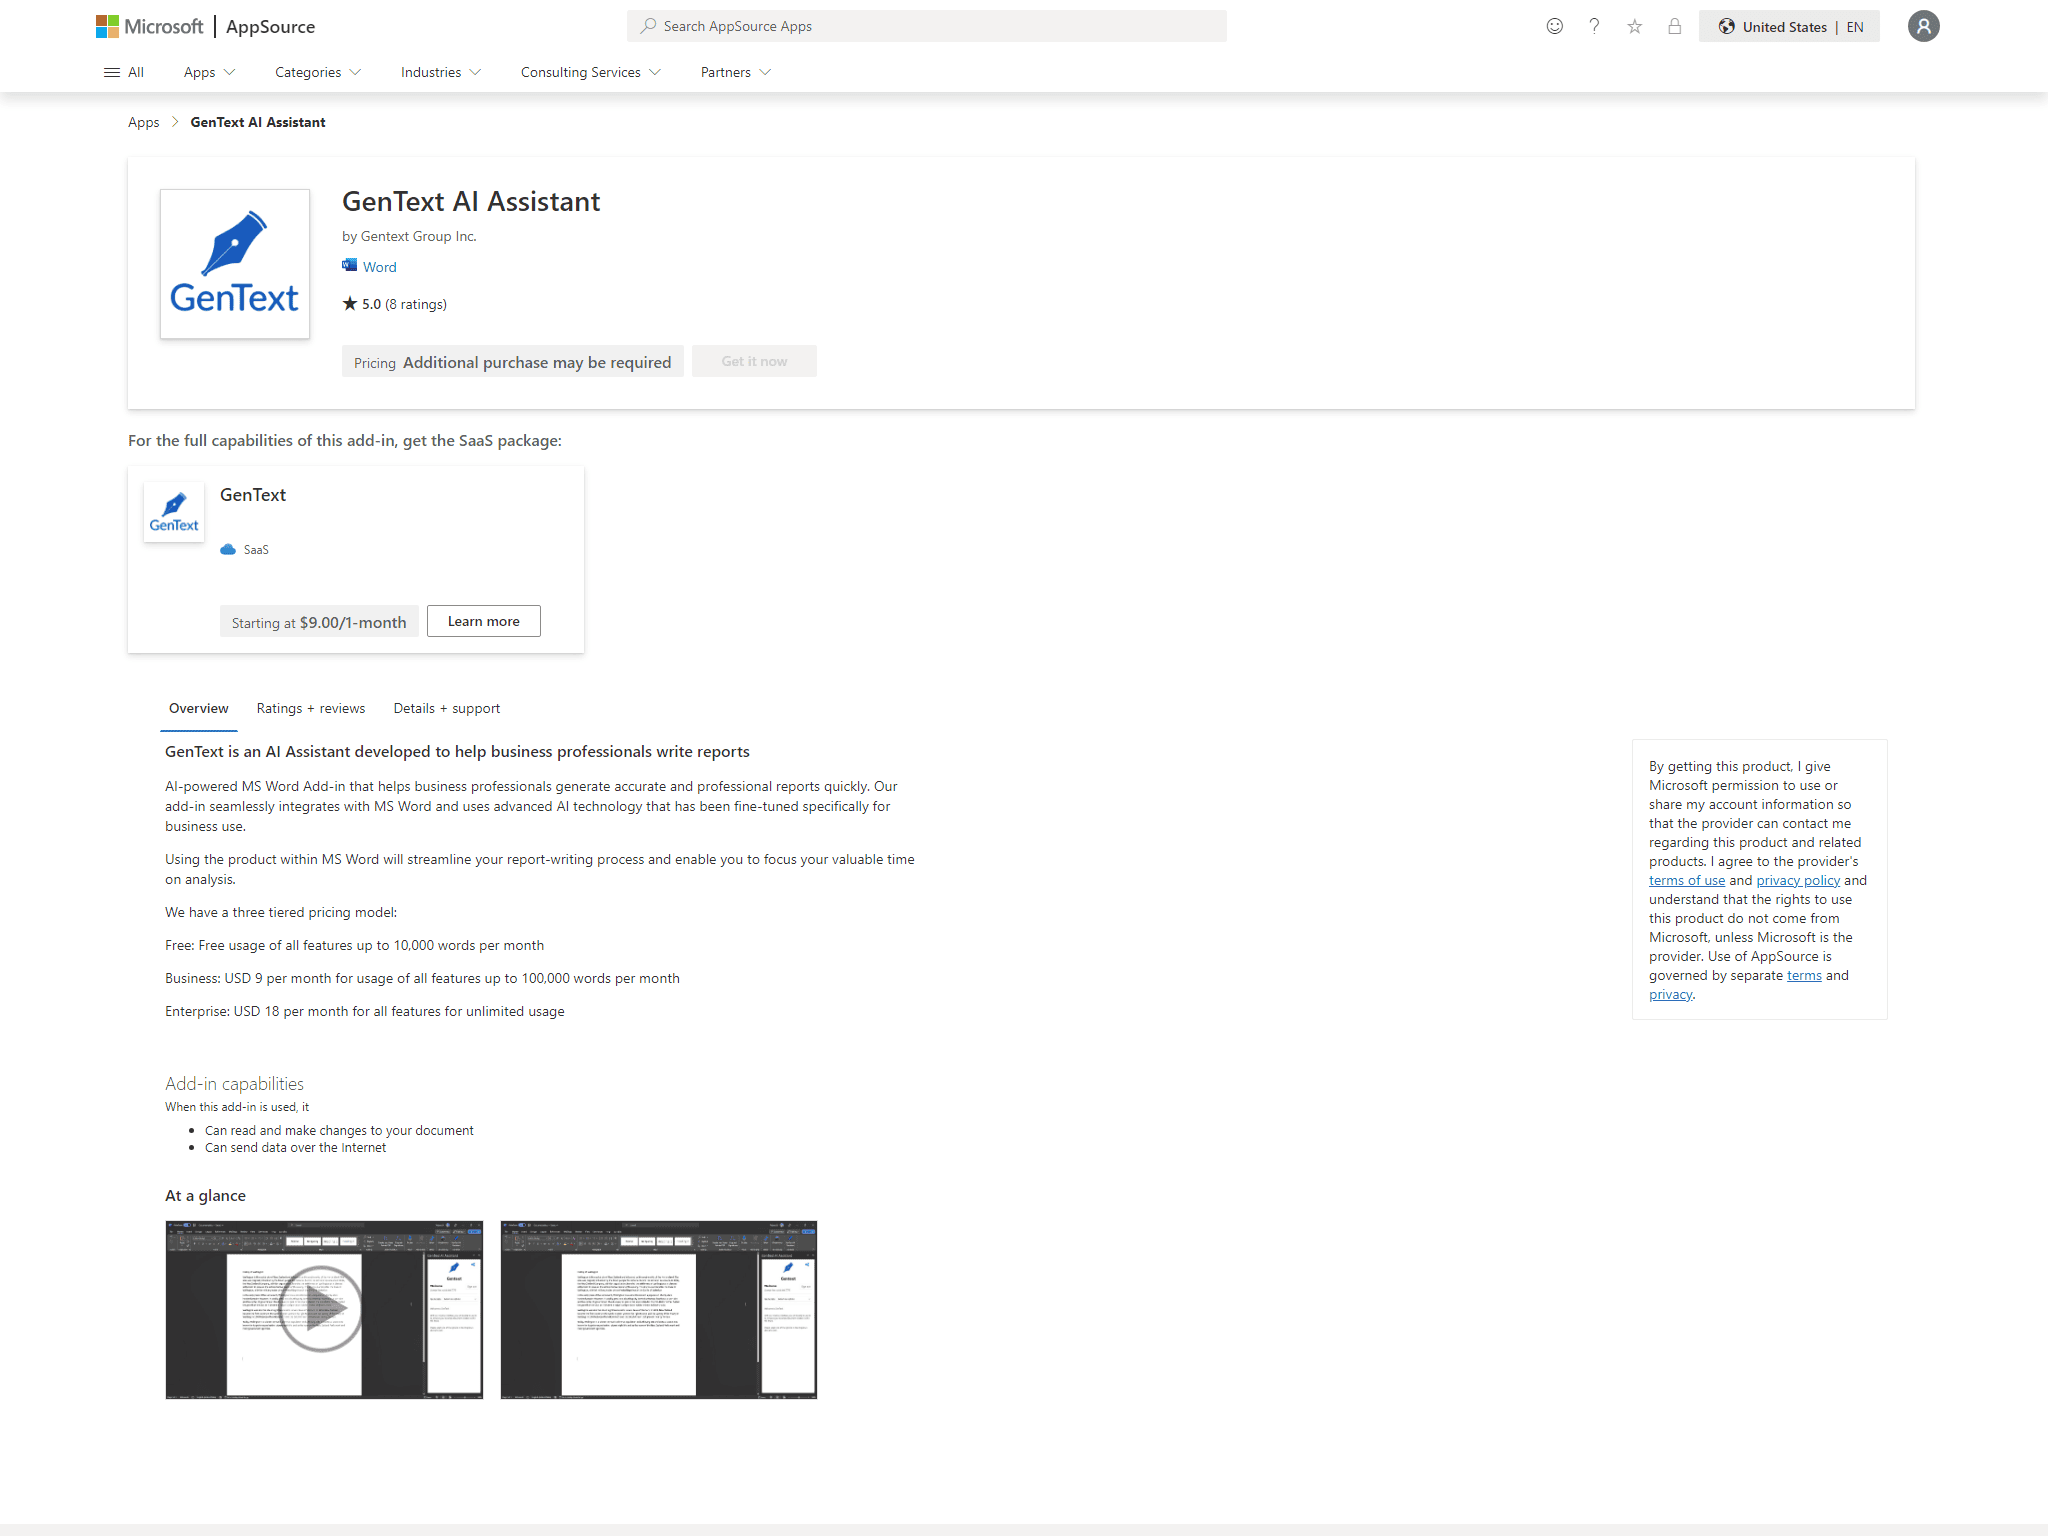Expand the Partners dropdown menu
Screen dimensions: 2048x1536
735,72
